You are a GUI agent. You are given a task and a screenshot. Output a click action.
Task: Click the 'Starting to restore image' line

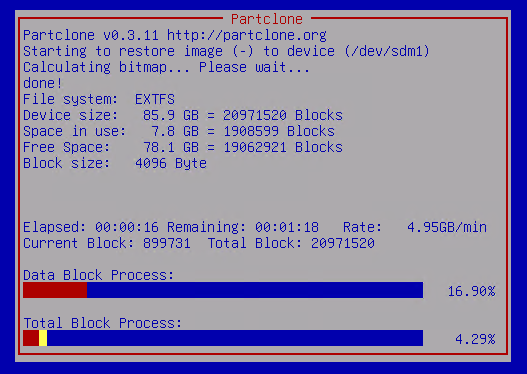(x=226, y=51)
